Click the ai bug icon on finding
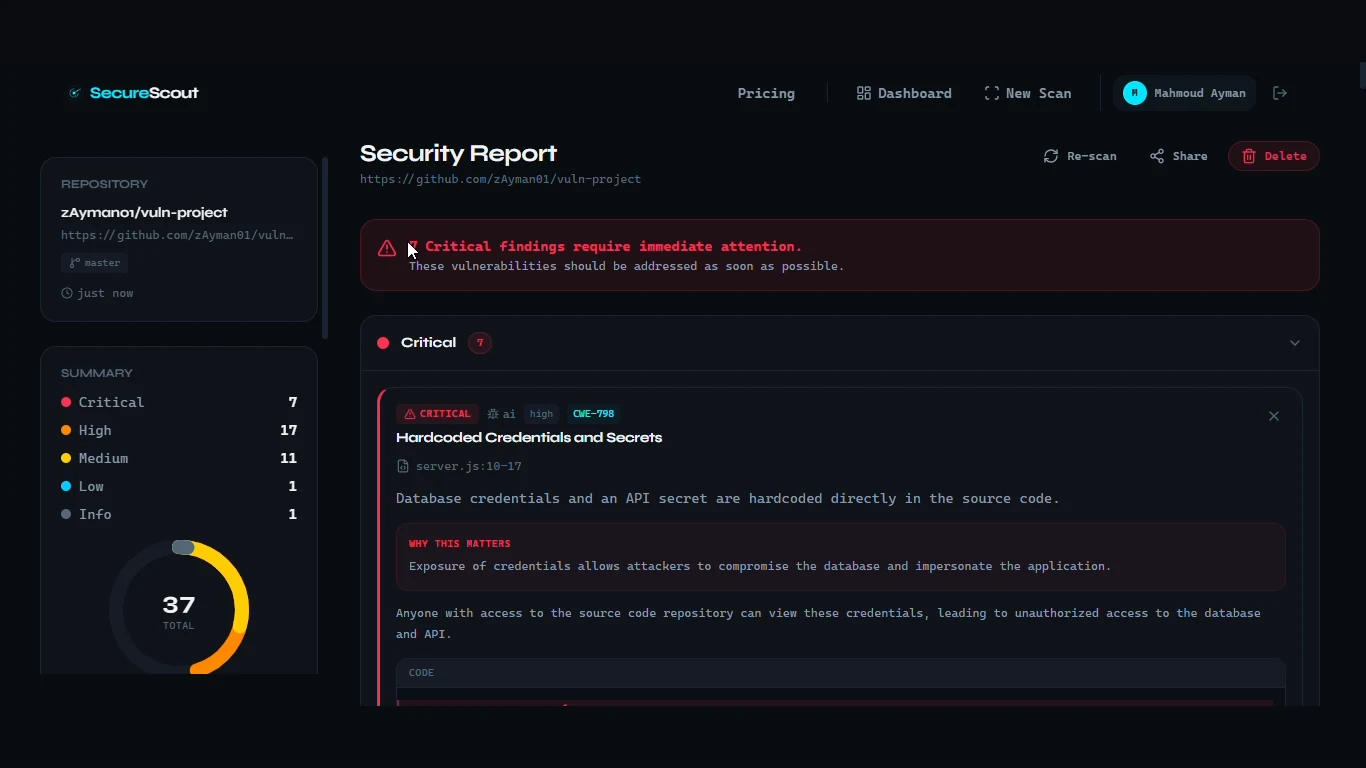1366x768 pixels. coord(493,414)
